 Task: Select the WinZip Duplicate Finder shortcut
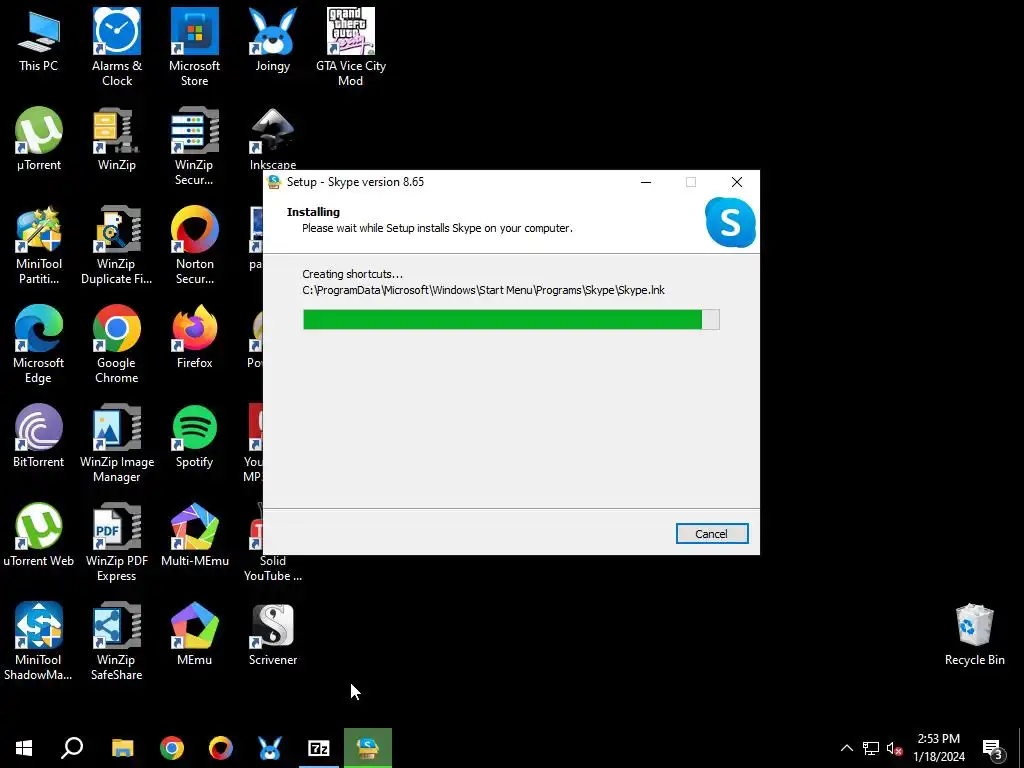coord(117,246)
